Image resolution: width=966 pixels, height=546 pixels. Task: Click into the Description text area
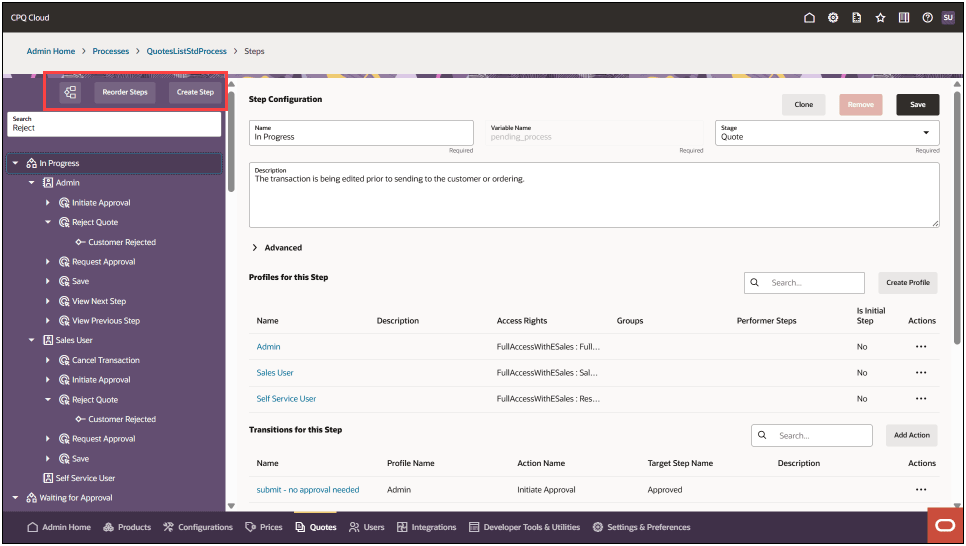594,195
